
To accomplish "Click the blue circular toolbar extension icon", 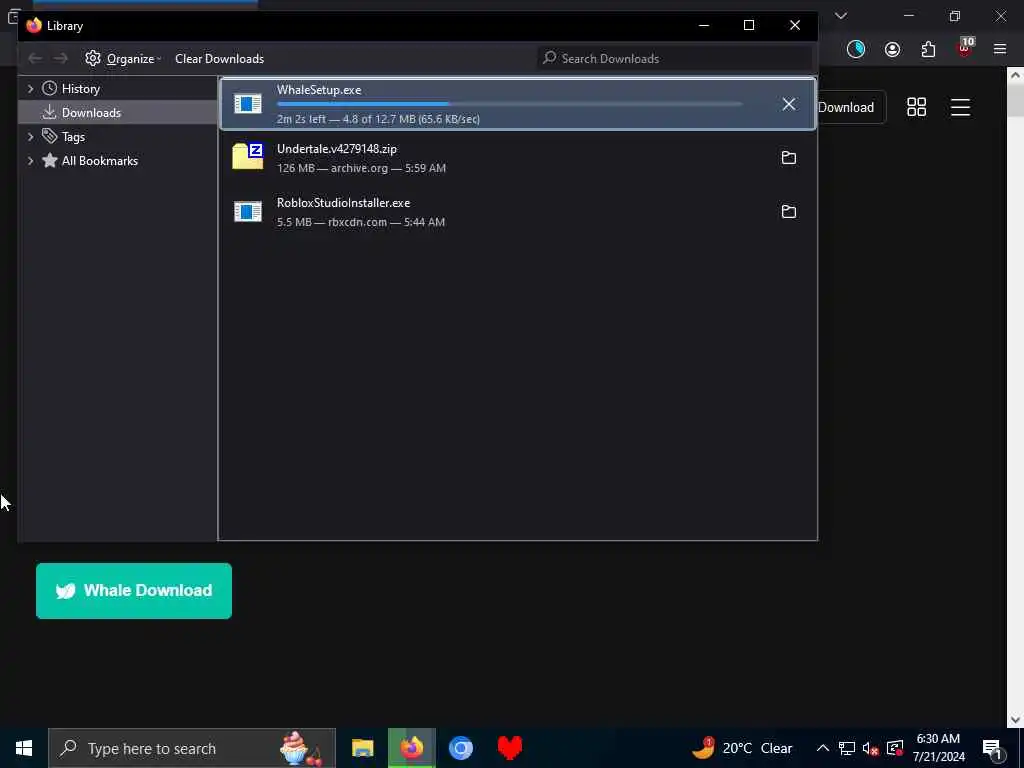I will click(x=856, y=49).
